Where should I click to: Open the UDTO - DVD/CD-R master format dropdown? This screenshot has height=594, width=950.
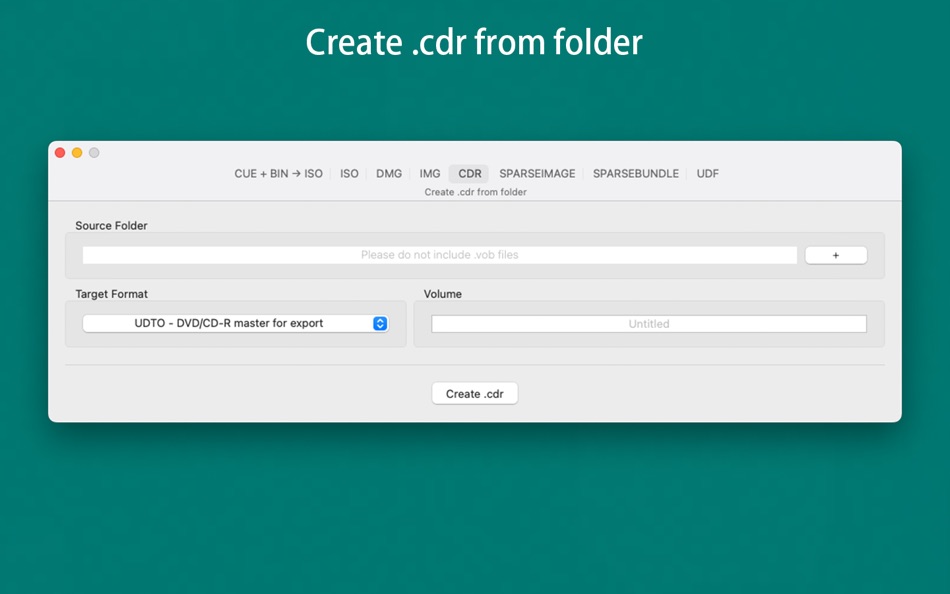235,324
